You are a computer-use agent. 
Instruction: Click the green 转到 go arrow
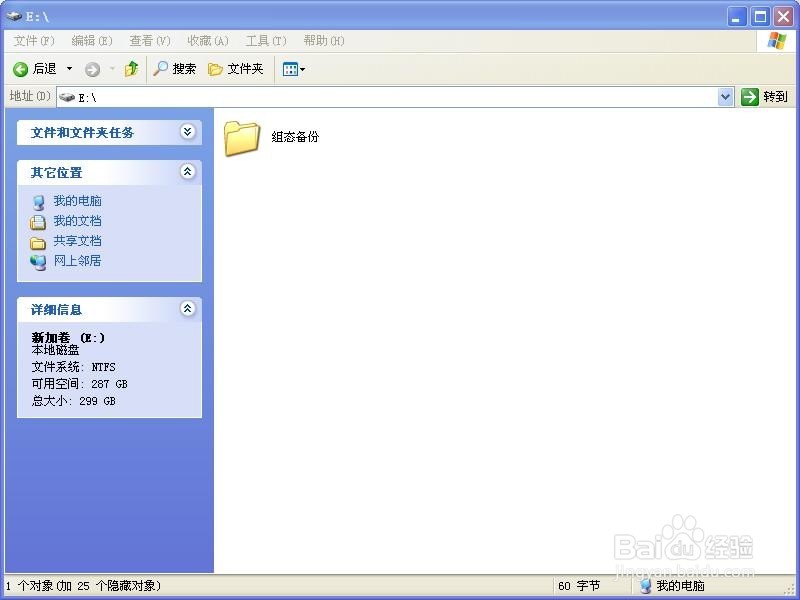tap(749, 96)
